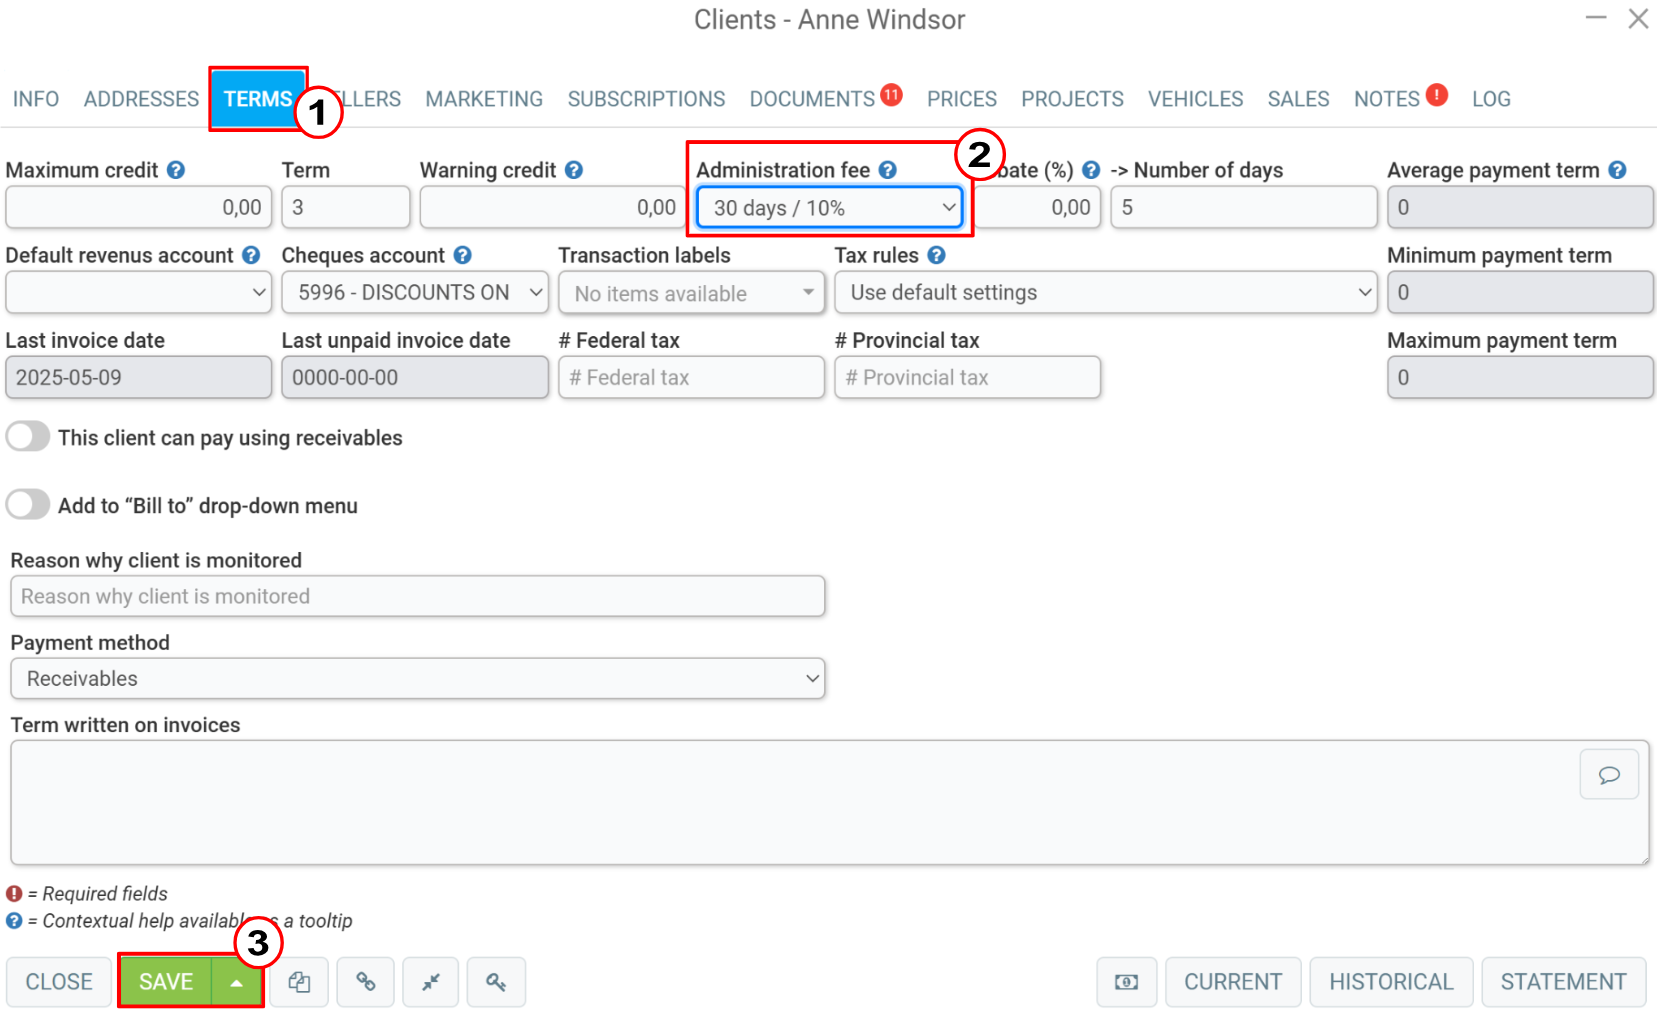Click the Administration fee help icon
Screen dimensions: 1658x1016
pyautogui.click(x=888, y=170)
